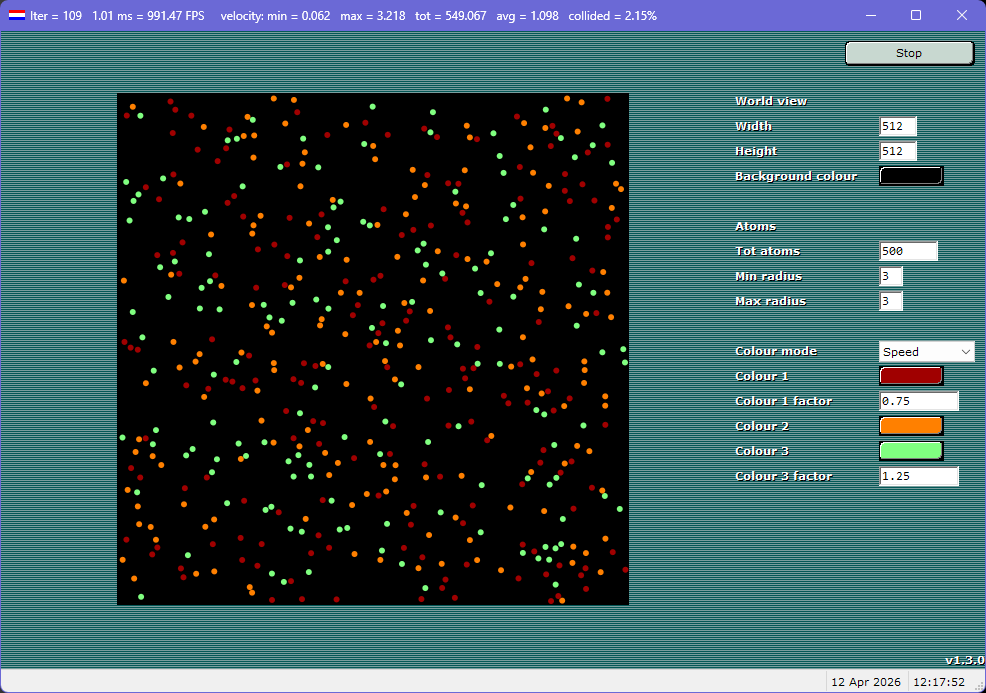
Task: Minimize the simulation window
Action: pos(870,16)
